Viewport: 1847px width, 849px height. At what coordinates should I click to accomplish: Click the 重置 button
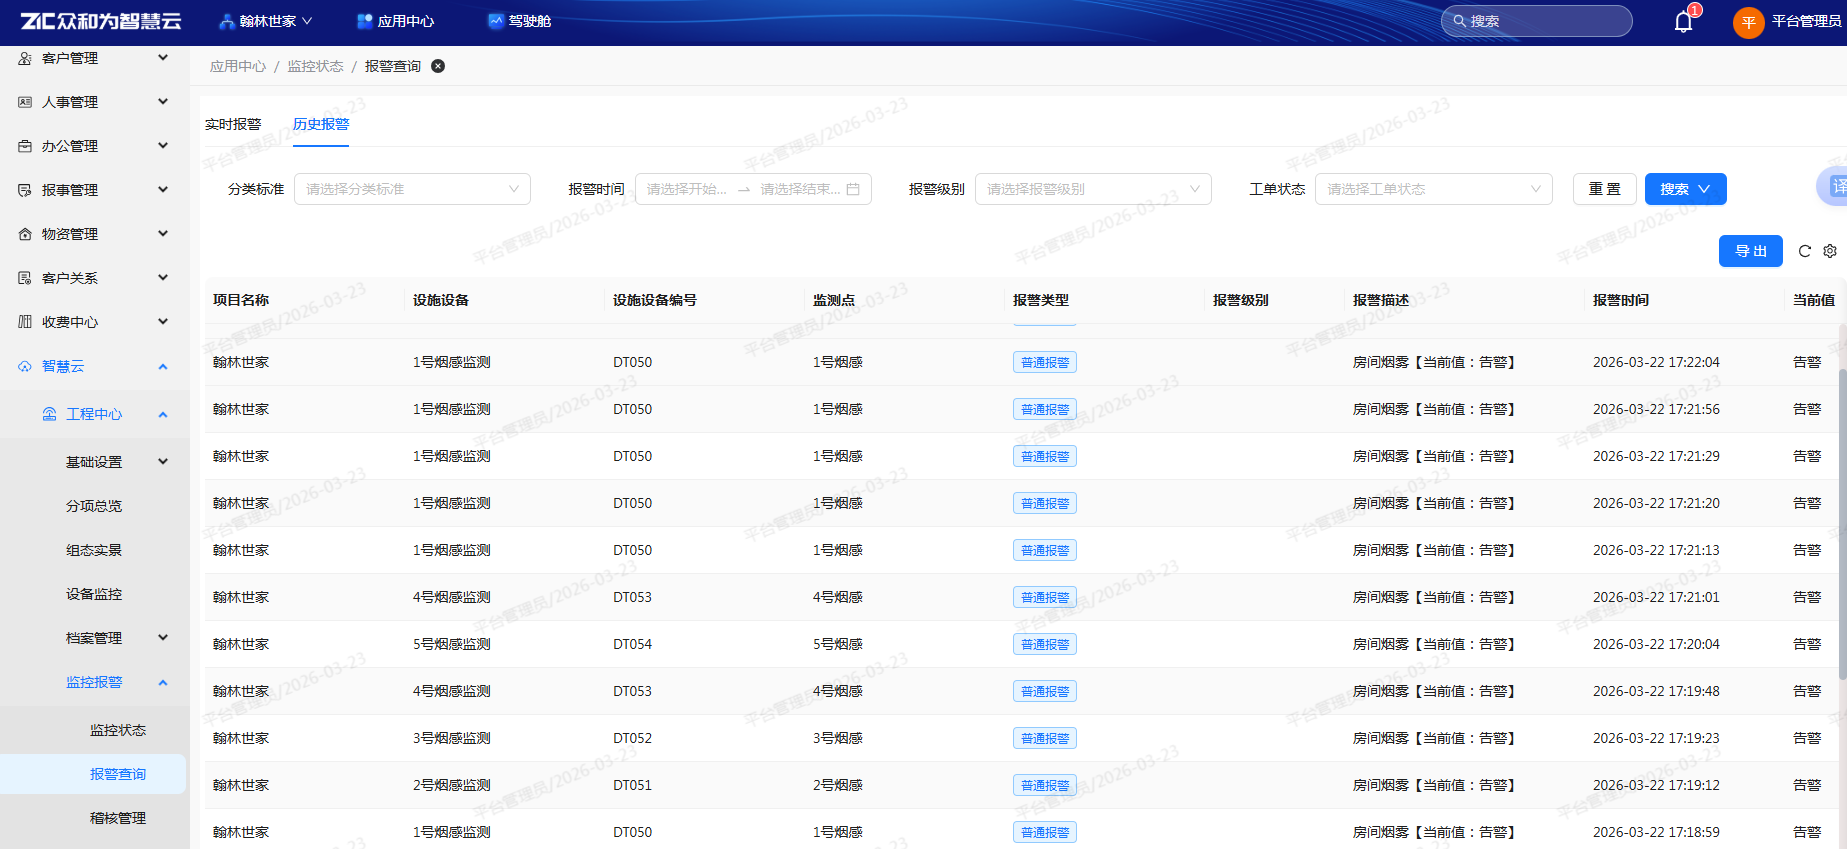(1604, 189)
